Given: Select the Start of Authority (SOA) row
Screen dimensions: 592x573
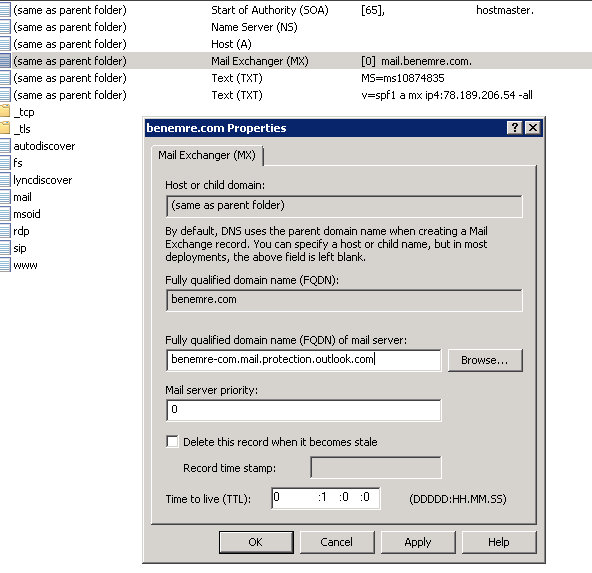Looking at the screenshot, I should click(296, 10).
